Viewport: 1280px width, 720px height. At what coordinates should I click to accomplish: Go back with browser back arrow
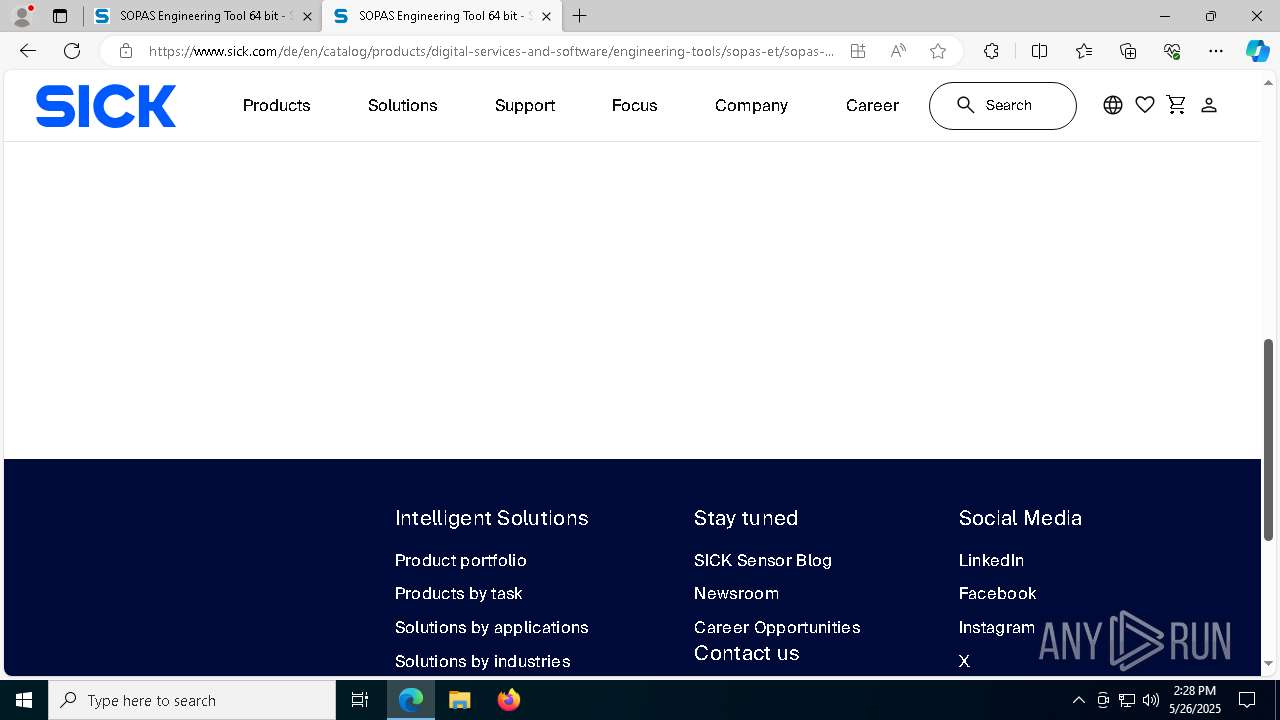click(x=28, y=51)
